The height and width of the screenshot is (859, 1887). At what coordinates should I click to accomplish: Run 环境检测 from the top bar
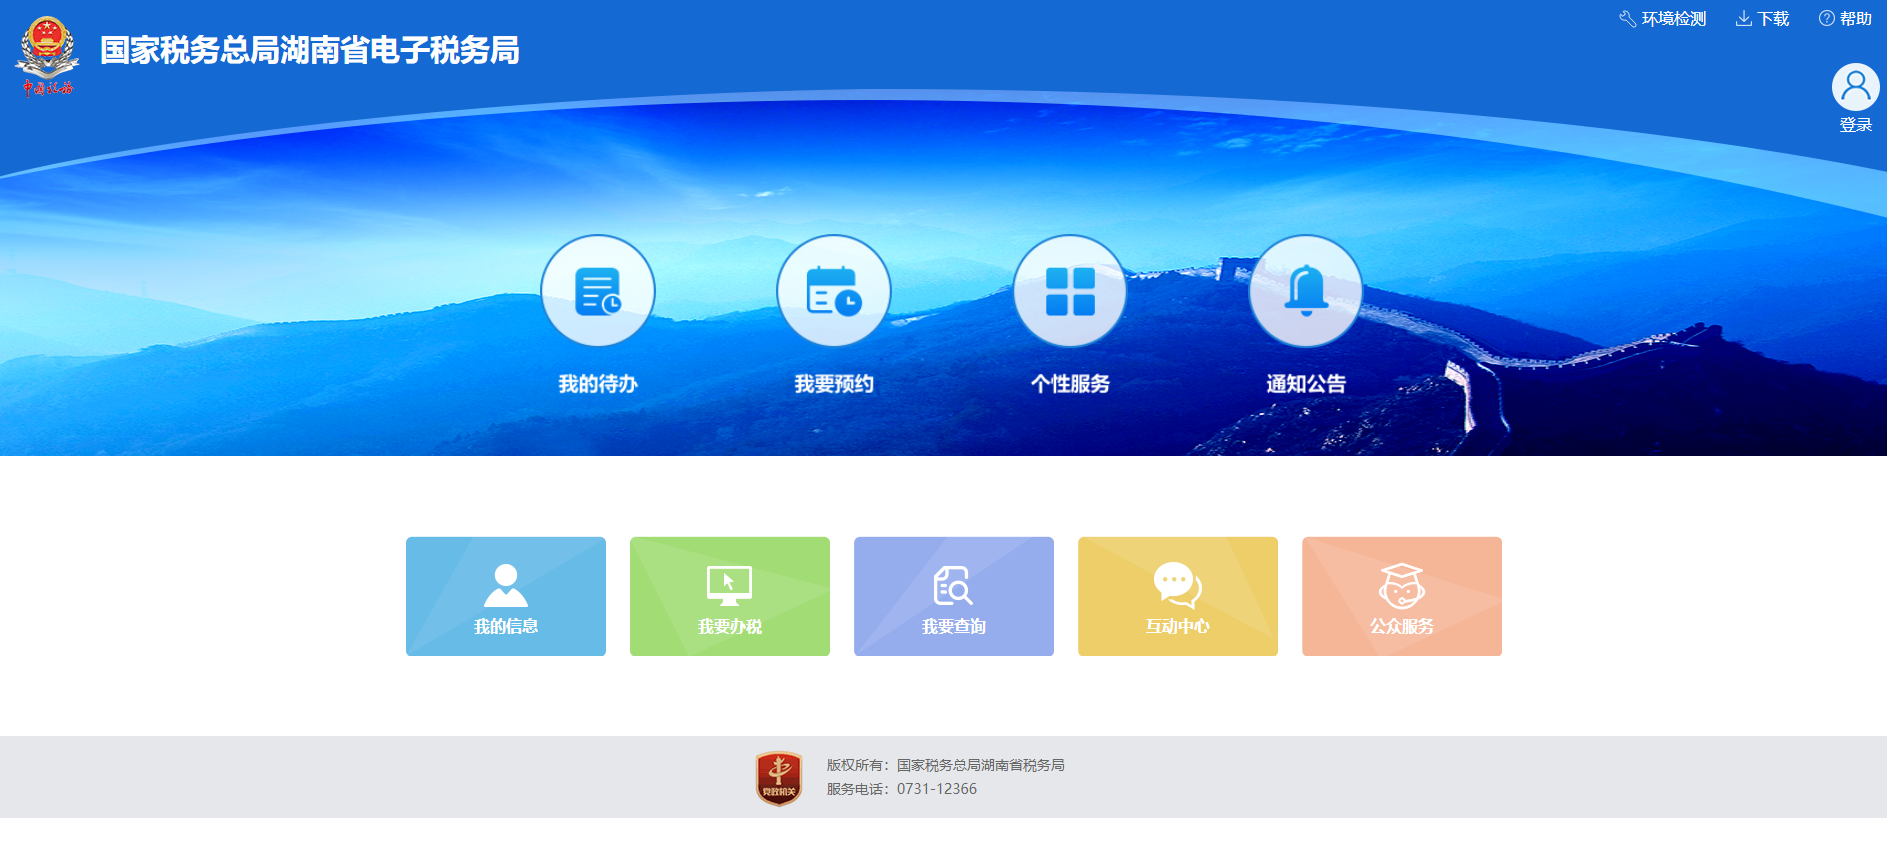1663,19
